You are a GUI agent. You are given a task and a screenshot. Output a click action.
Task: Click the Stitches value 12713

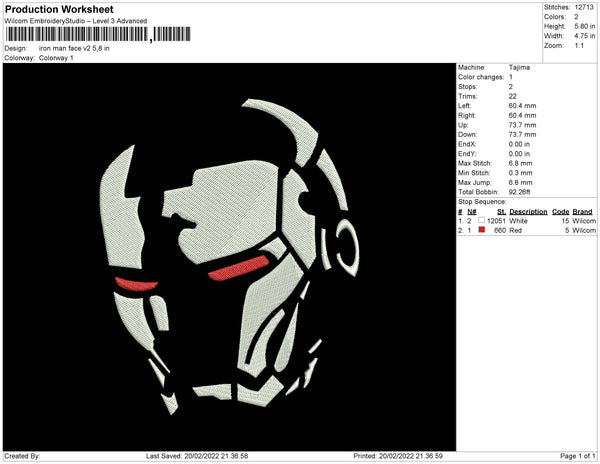(584, 7)
